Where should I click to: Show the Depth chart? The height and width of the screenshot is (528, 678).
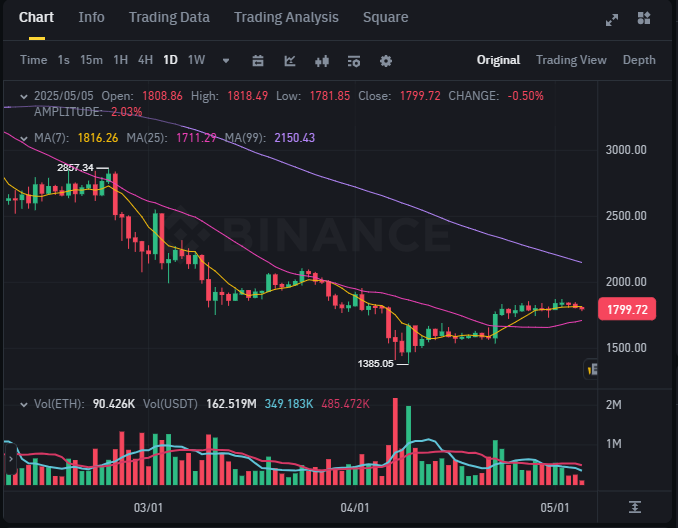click(639, 60)
